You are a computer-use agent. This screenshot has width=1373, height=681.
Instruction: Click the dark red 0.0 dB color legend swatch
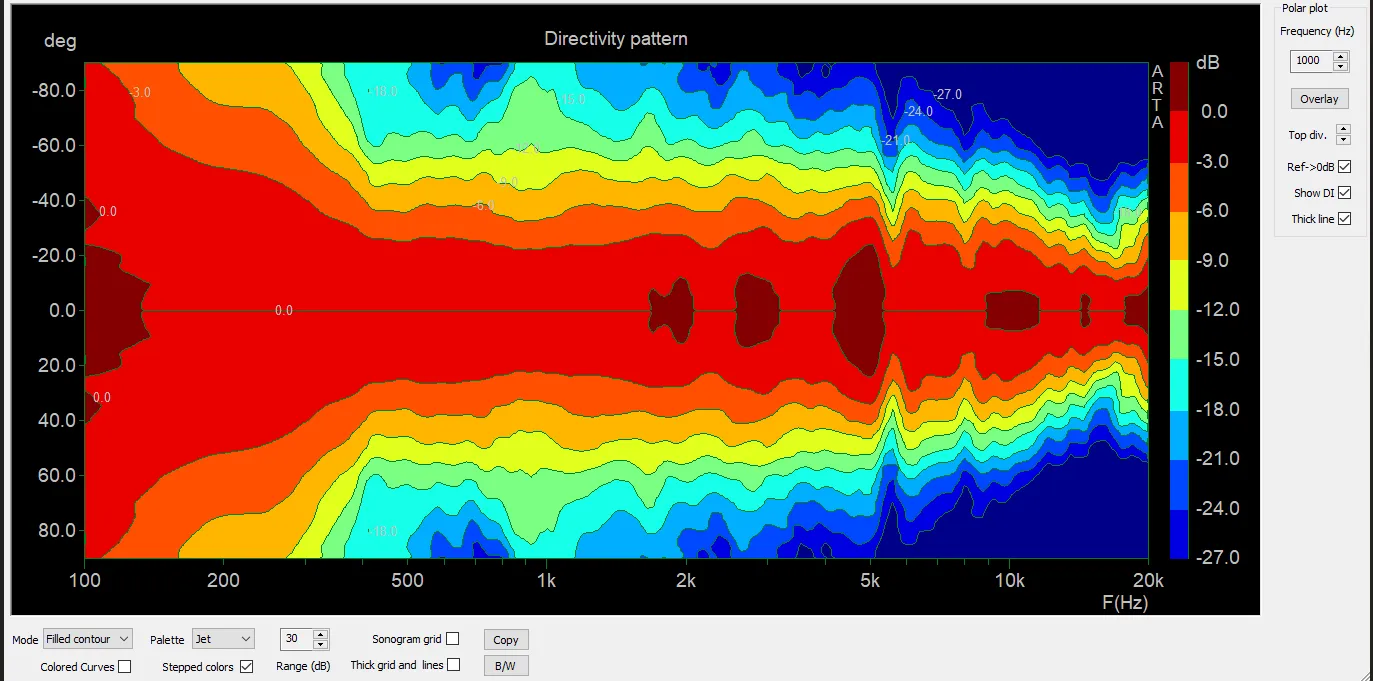click(1179, 87)
